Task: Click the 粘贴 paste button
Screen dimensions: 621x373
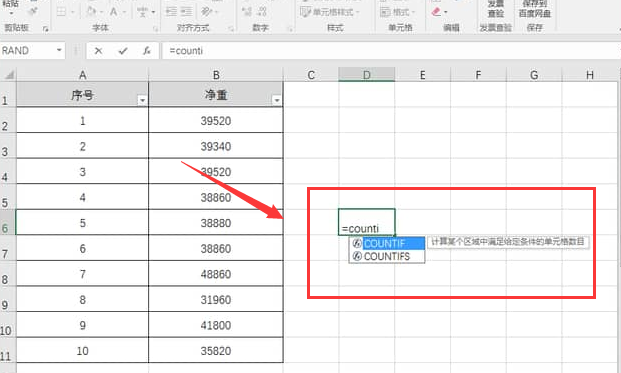Action: pyautogui.click(x=11, y=4)
